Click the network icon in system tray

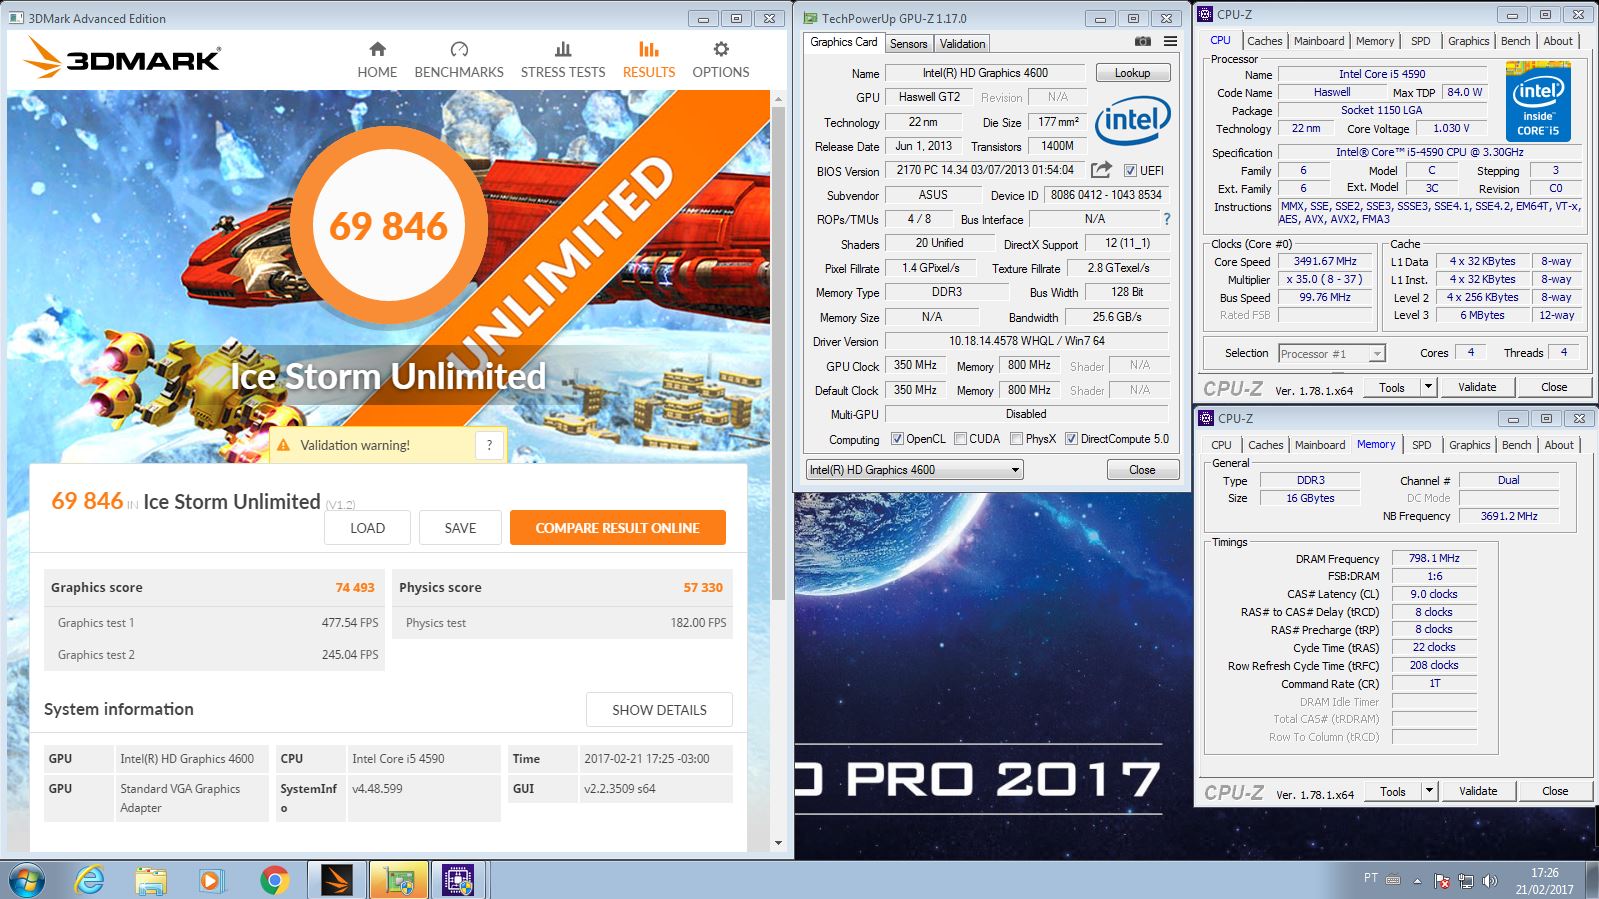click(x=1466, y=881)
